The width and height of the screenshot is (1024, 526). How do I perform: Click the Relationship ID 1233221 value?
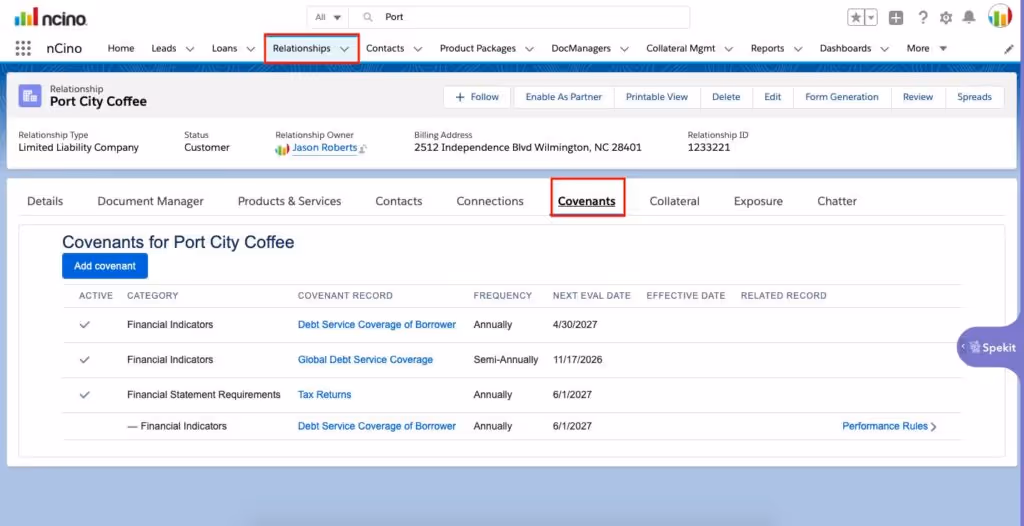709,148
